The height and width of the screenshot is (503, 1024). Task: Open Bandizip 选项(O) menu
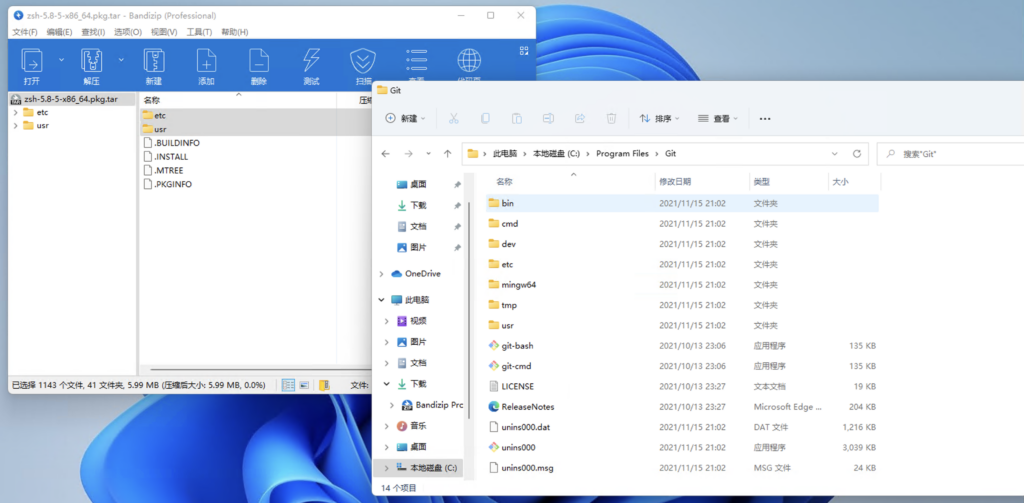point(128,32)
